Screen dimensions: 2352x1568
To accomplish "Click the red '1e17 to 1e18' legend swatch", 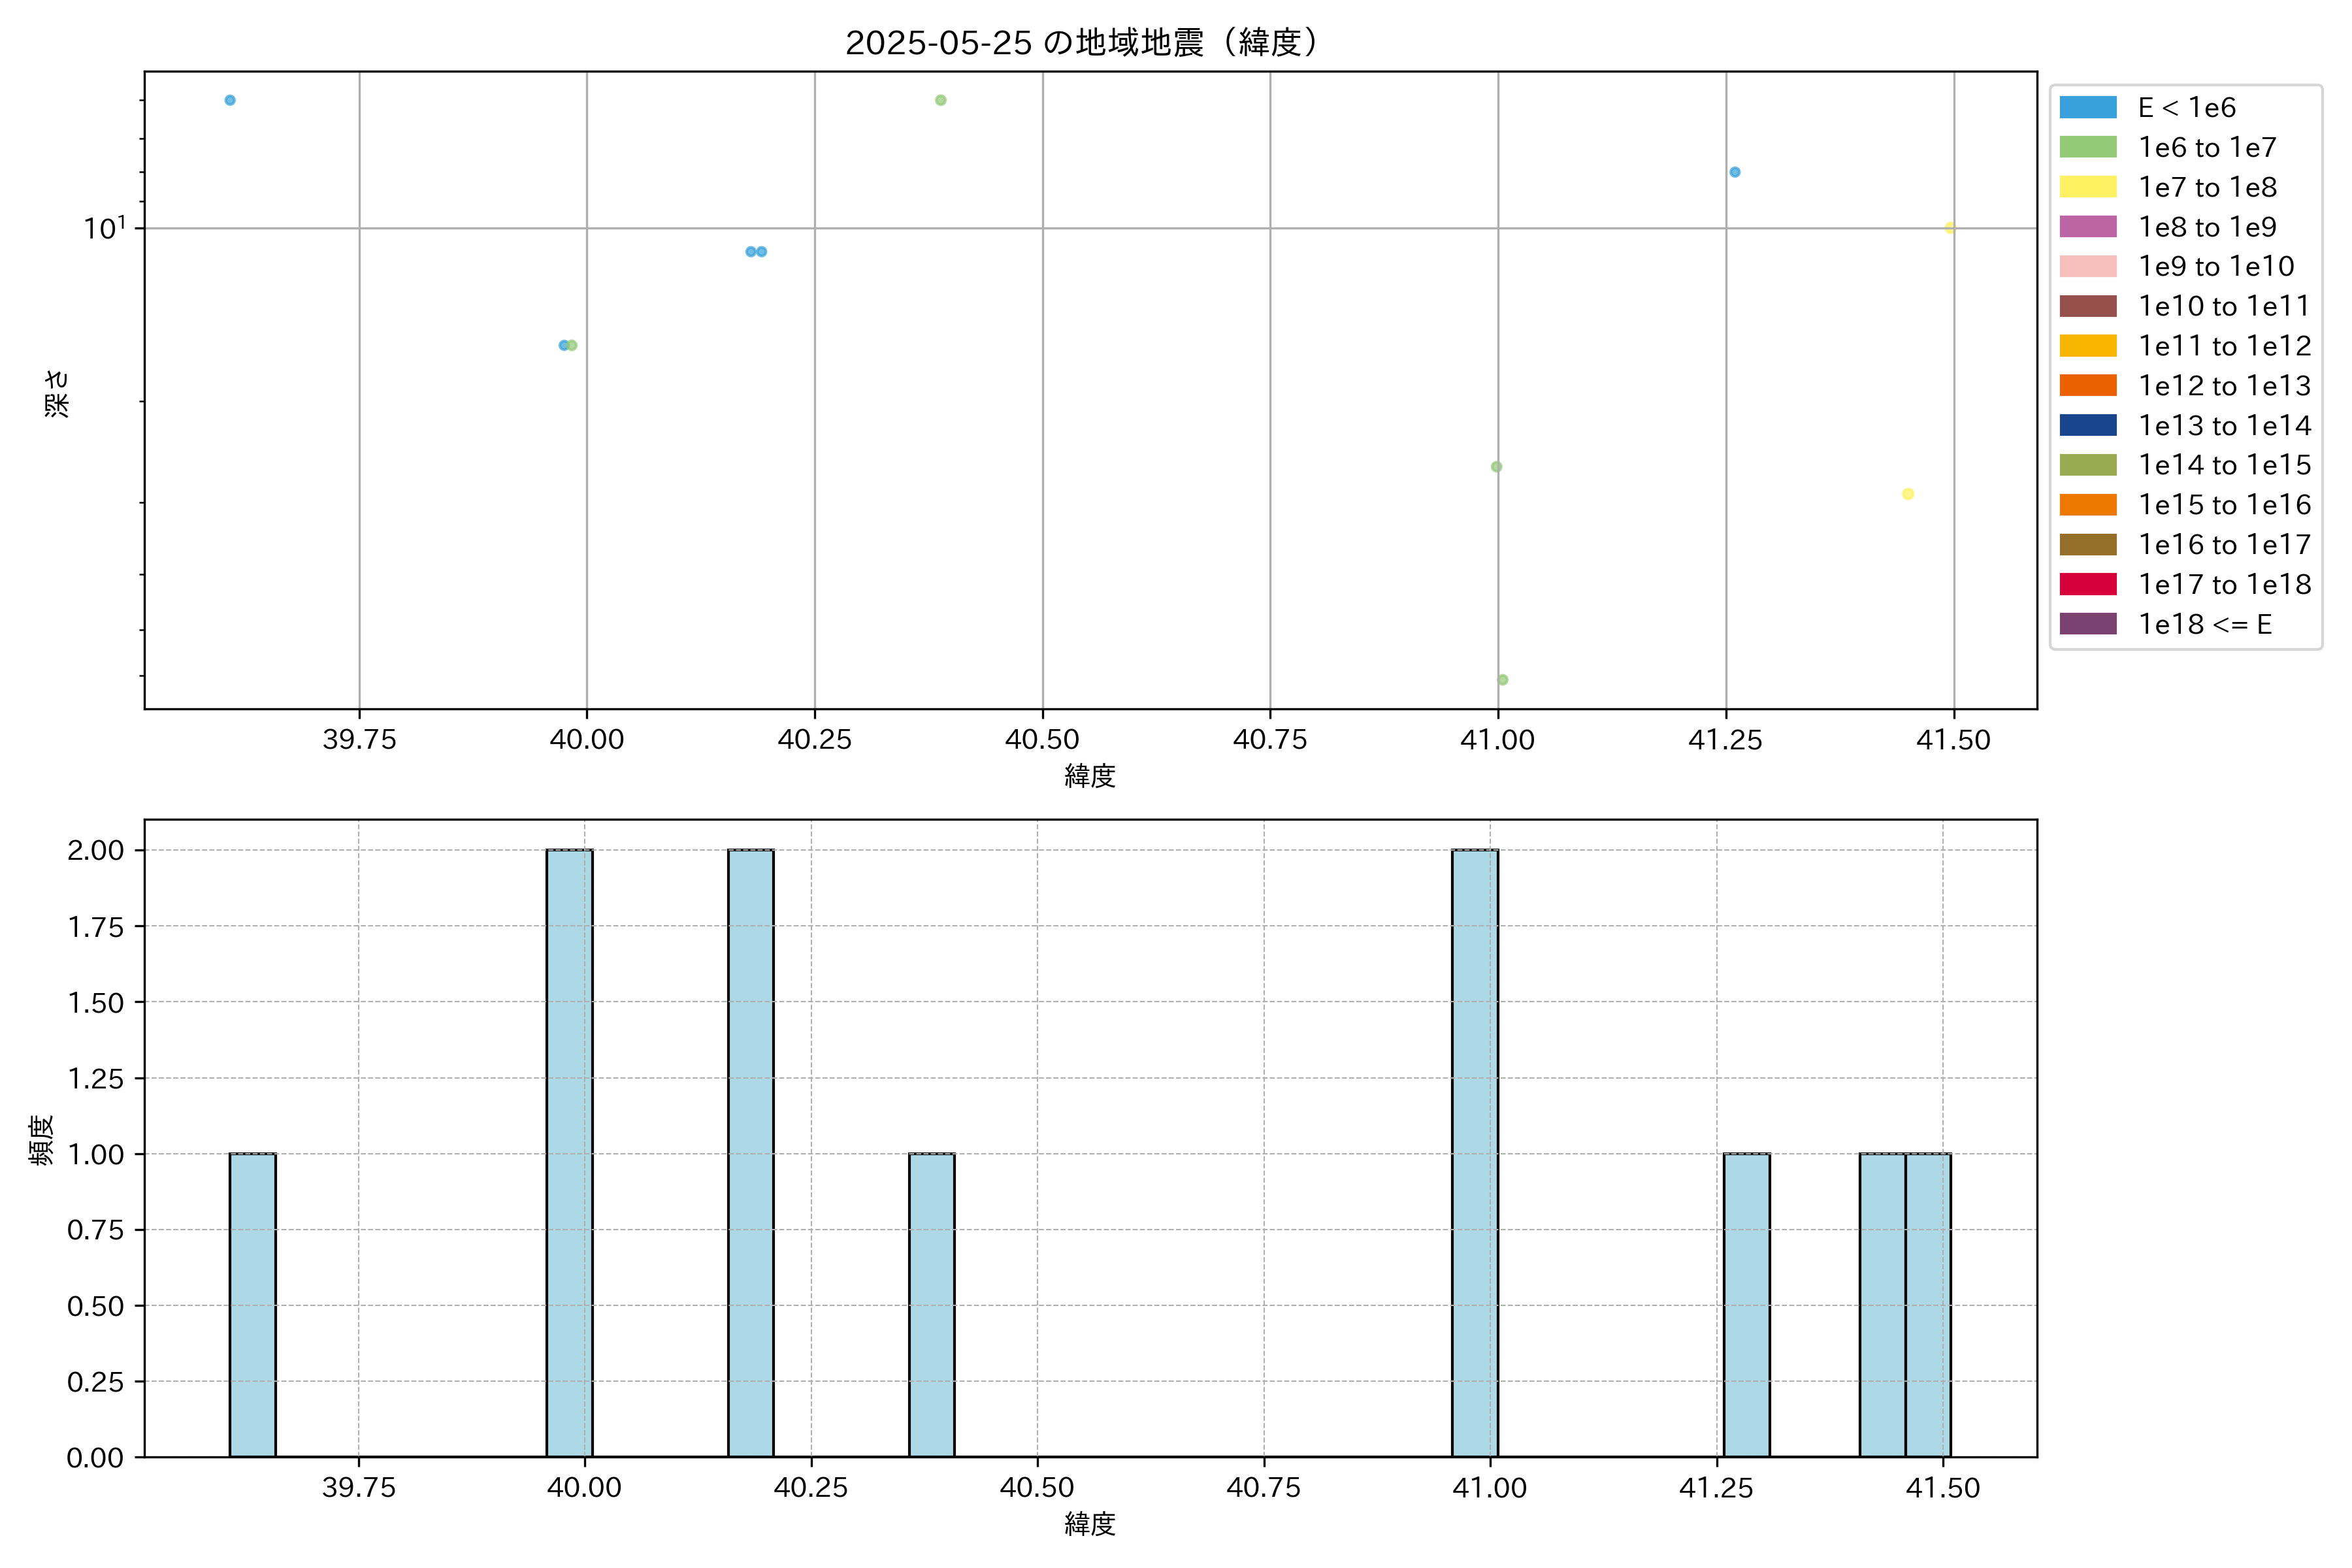I will pos(2087,584).
